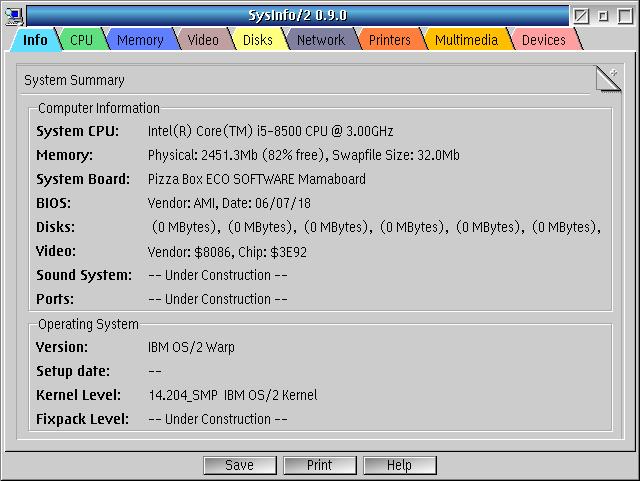This screenshot has width=640, height=481.
Task: Select the 'Version:' label
Action: click(62, 347)
